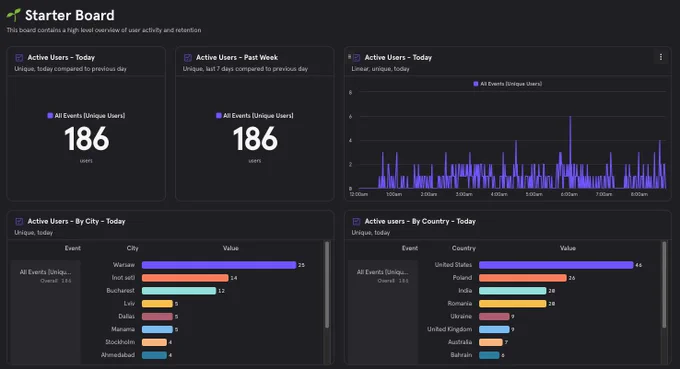680x369 pixels.
Task: Click report icon of Active users - By Country card
Action: [356, 222]
